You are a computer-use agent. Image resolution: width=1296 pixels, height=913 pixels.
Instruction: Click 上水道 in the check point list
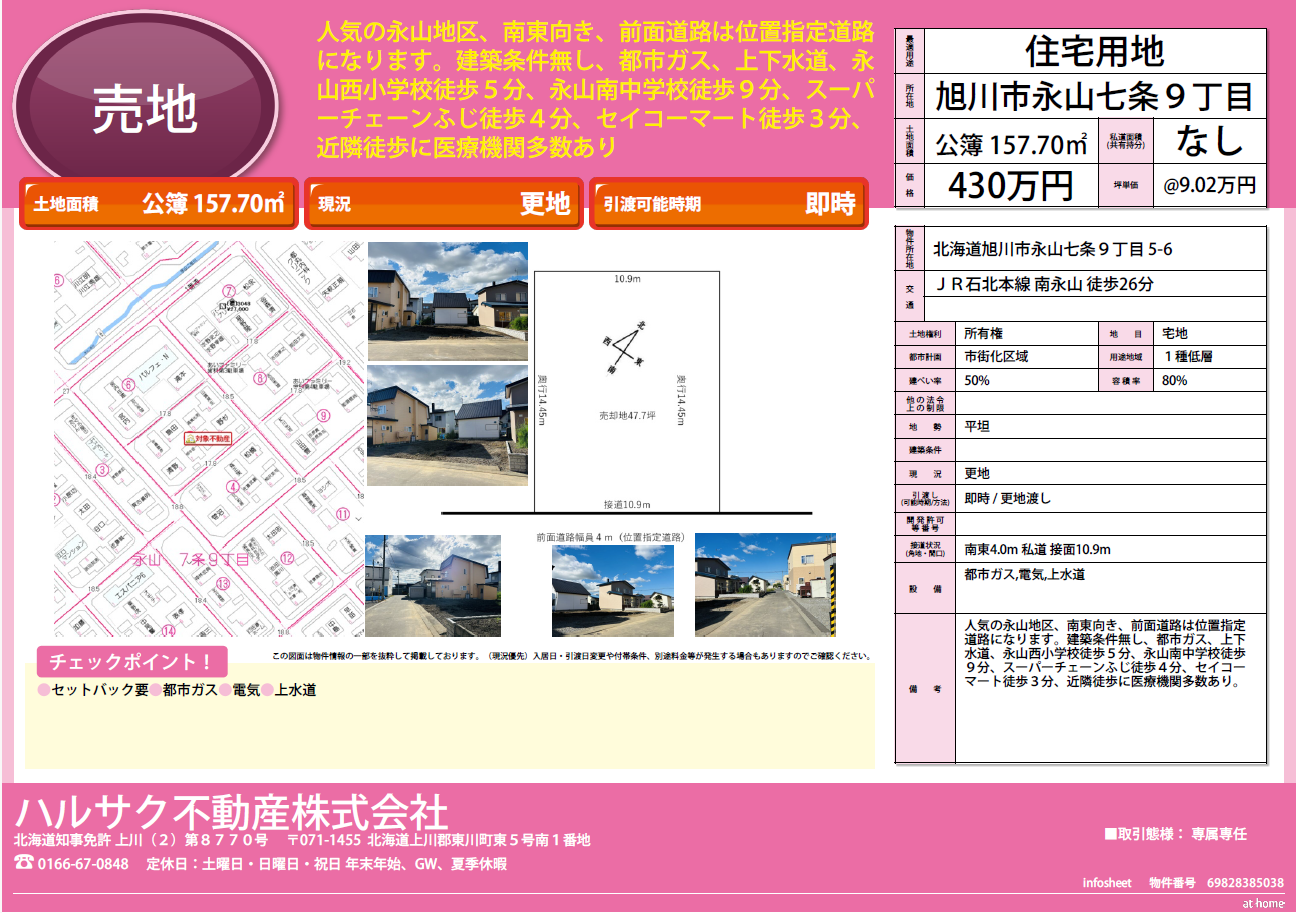pos(296,690)
